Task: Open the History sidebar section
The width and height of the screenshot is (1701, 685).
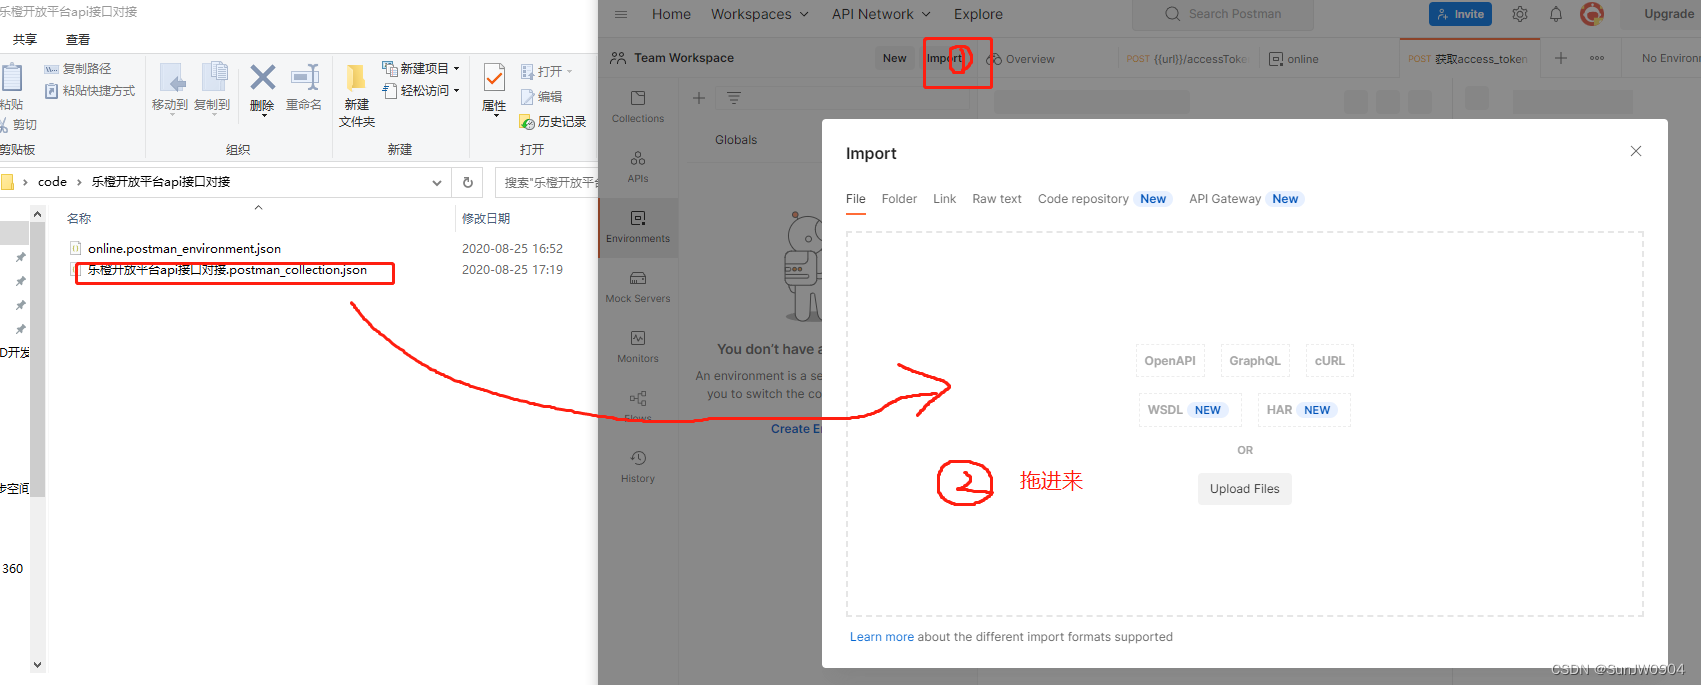Action: (x=638, y=467)
